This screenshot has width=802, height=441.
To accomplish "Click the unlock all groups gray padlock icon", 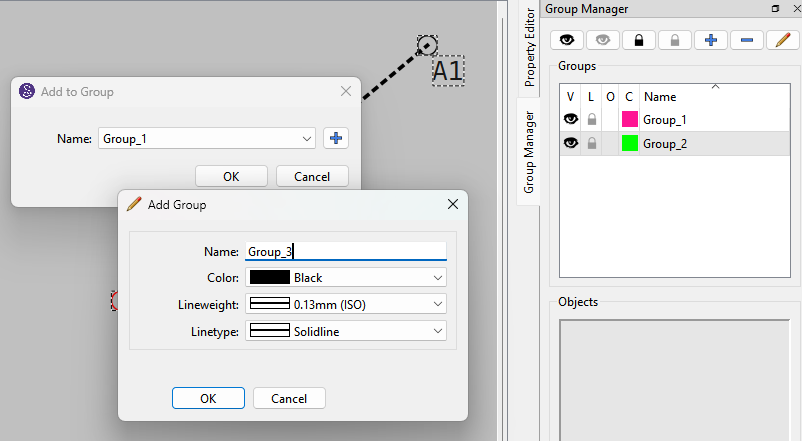I will [675, 40].
